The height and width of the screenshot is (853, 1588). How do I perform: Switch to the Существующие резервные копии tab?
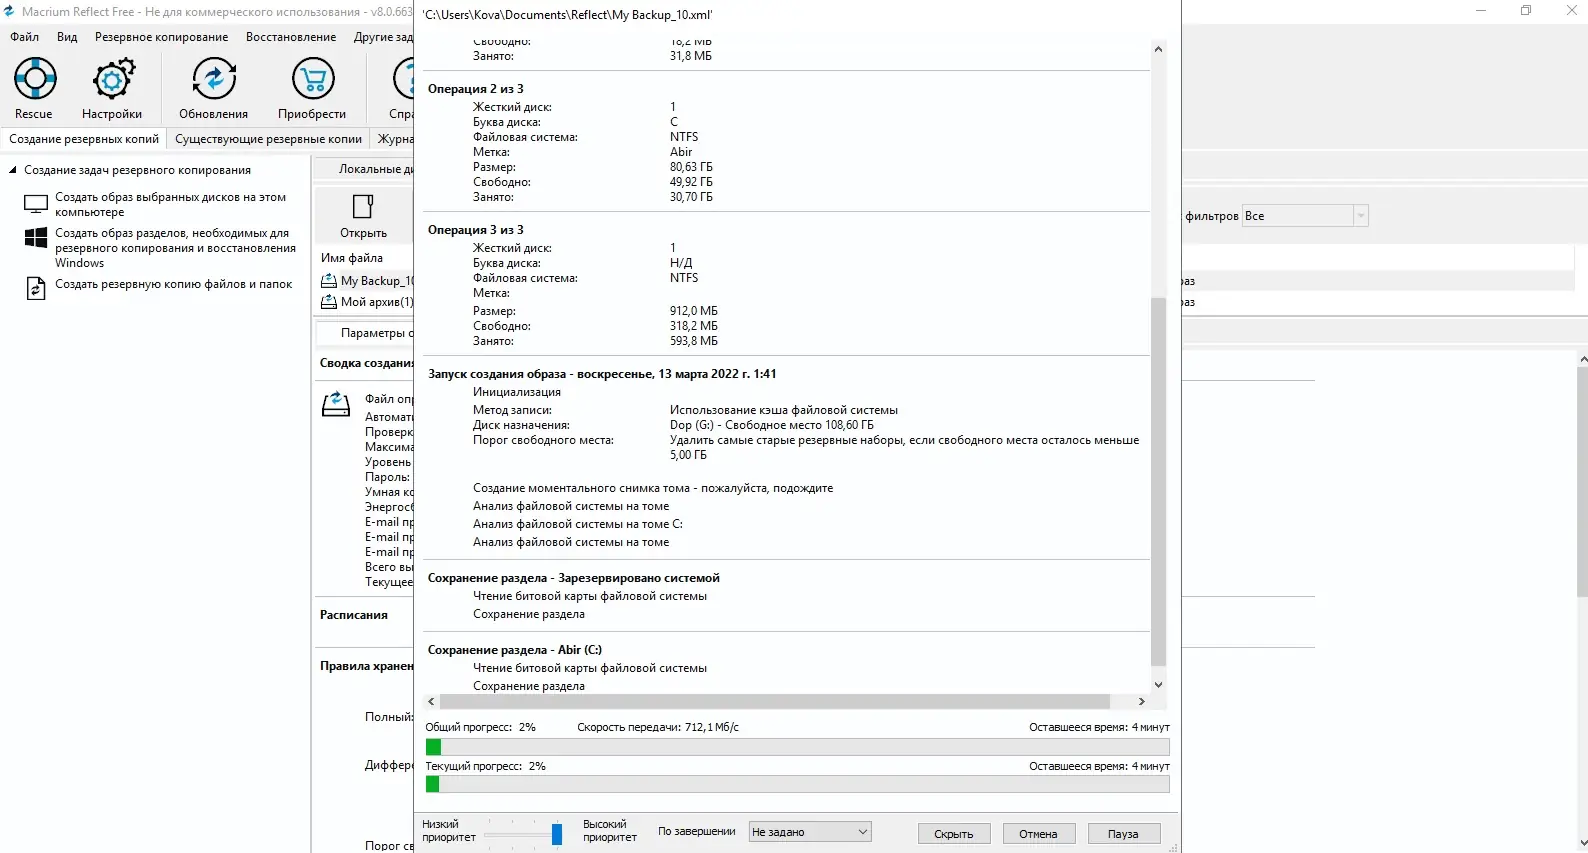(268, 139)
